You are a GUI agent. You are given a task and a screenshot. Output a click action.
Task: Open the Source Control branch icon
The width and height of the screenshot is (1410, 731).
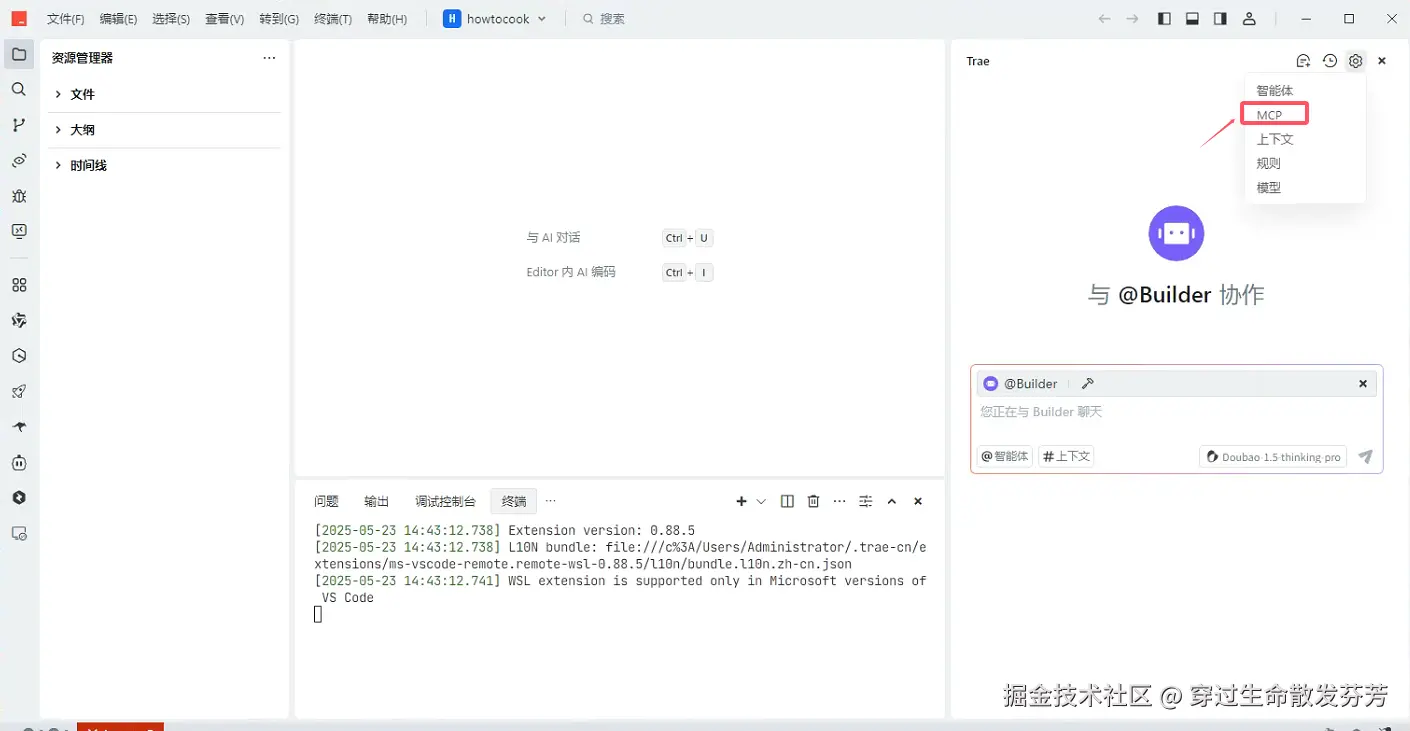coord(19,125)
